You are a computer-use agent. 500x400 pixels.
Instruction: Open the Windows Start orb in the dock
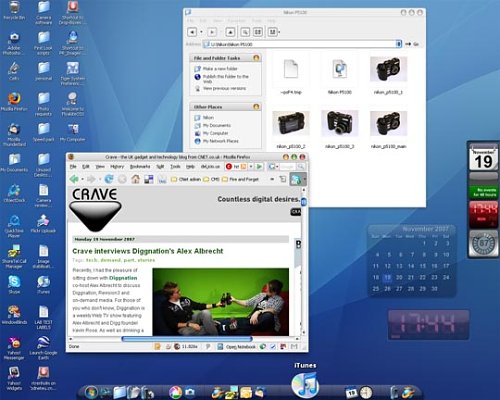pyautogui.click(x=91, y=392)
